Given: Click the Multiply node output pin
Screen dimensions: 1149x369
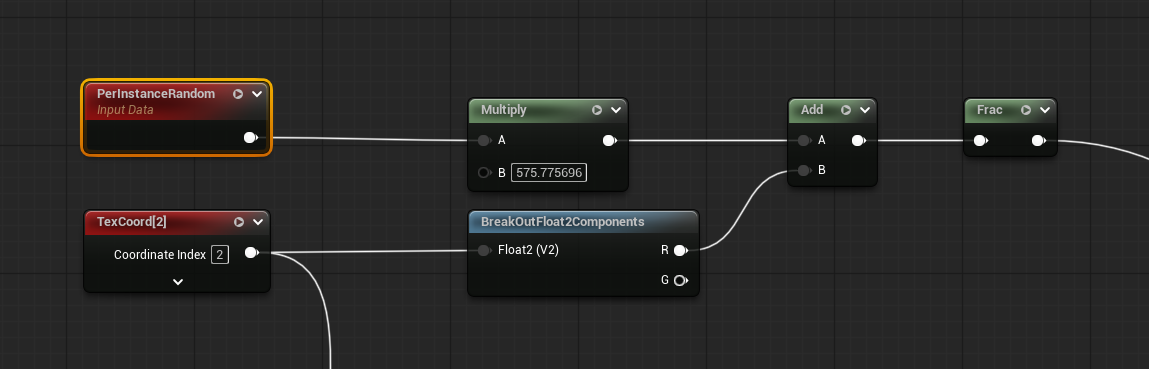Looking at the screenshot, I should click(610, 141).
